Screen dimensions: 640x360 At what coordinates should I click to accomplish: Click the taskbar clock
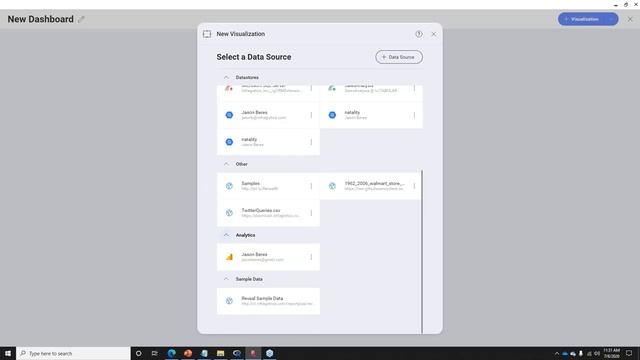point(611,353)
